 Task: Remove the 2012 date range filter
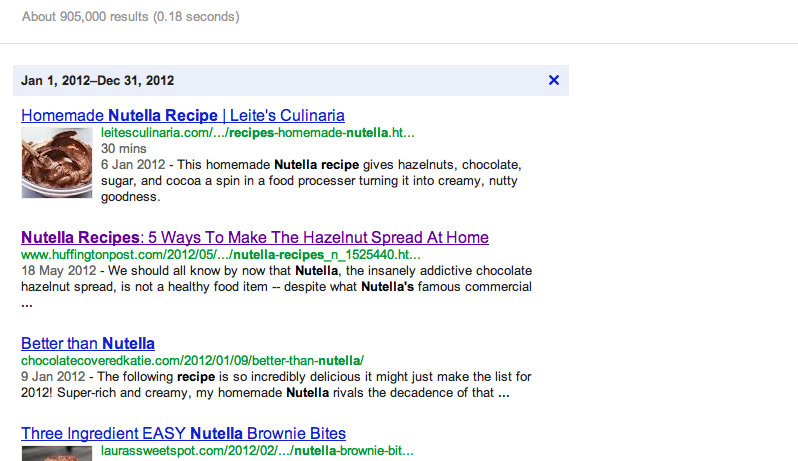[554, 80]
